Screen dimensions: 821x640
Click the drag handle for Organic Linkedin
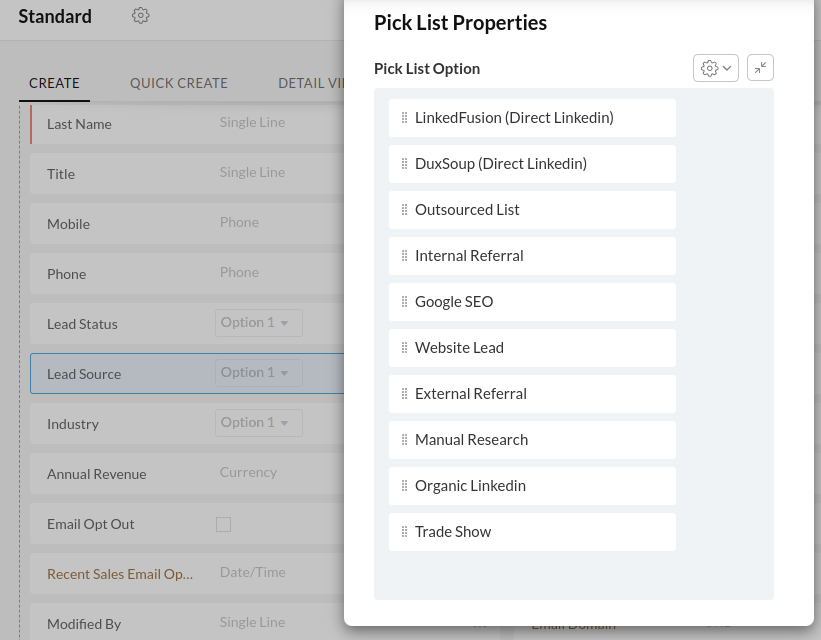tap(404, 485)
